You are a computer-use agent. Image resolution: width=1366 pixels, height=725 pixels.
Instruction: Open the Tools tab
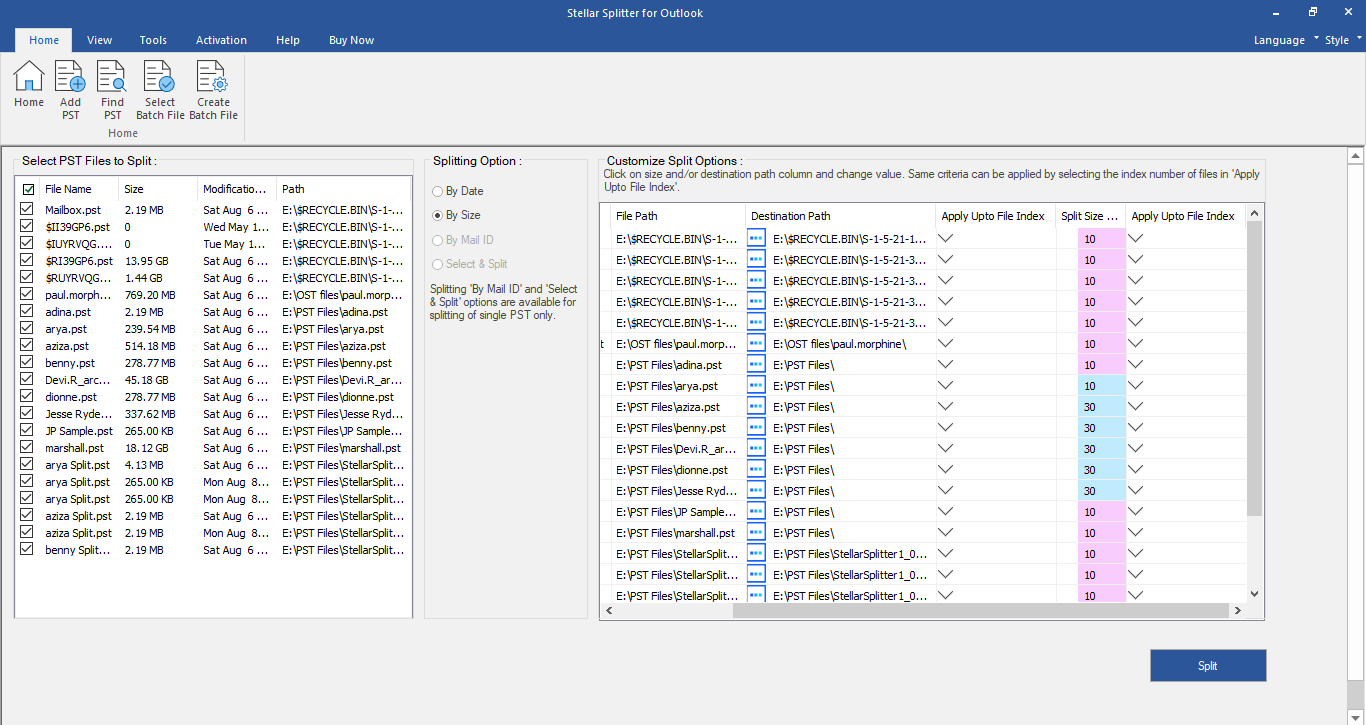[153, 40]
